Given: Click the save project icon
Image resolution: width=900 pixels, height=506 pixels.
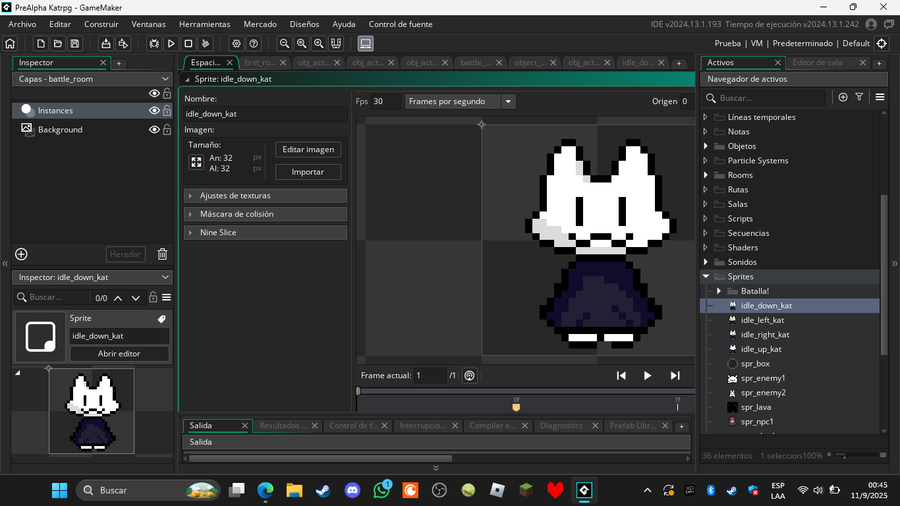Looking at the screenshot, I should pos(74,43).
